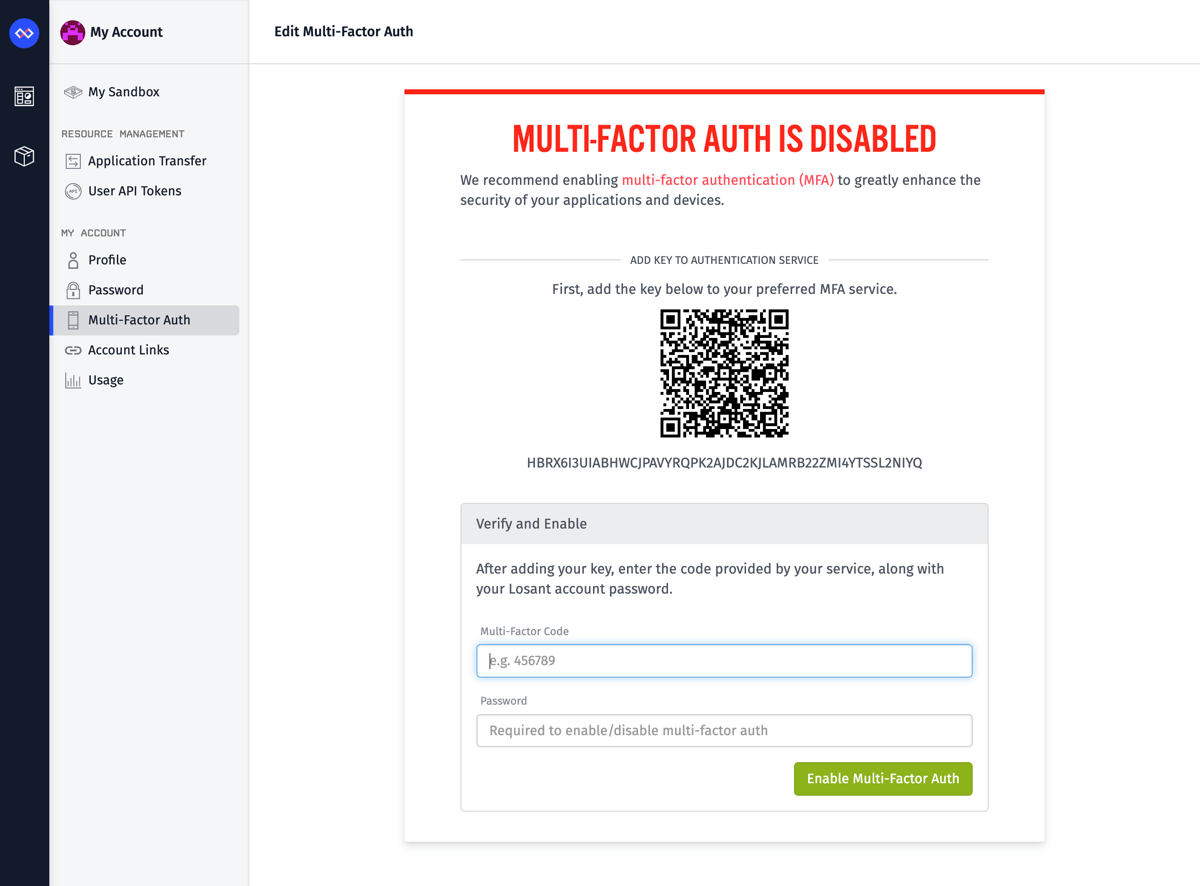Open the applications cube icon in the dark rail

[24, 156]
